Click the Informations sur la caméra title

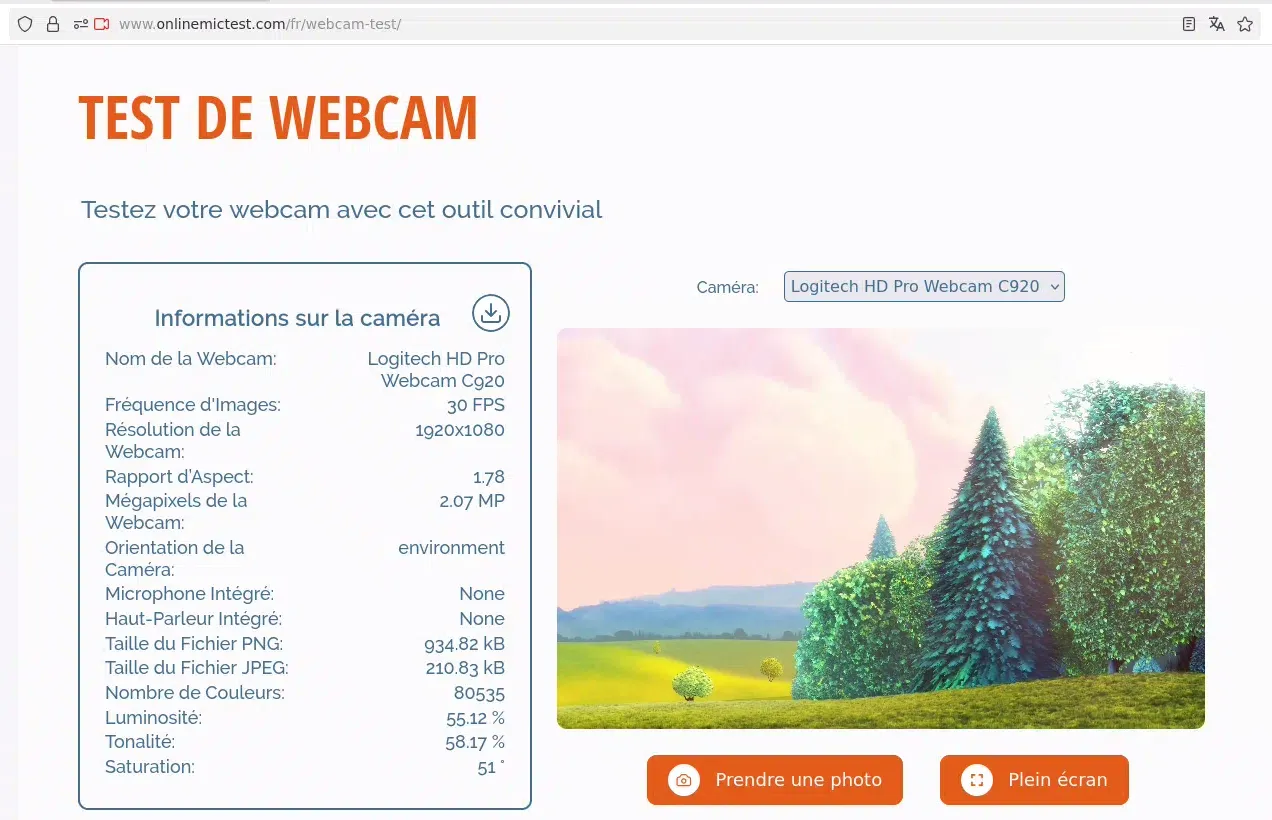pos(297,318)
